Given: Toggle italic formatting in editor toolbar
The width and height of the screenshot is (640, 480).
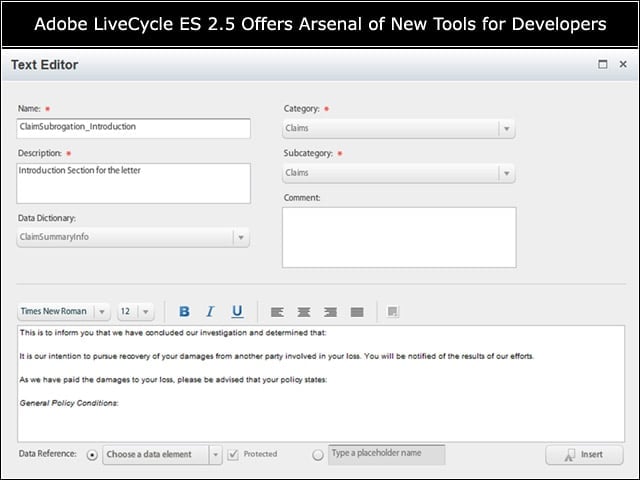Looking at the screenshot, I should [x=210, y=311].
